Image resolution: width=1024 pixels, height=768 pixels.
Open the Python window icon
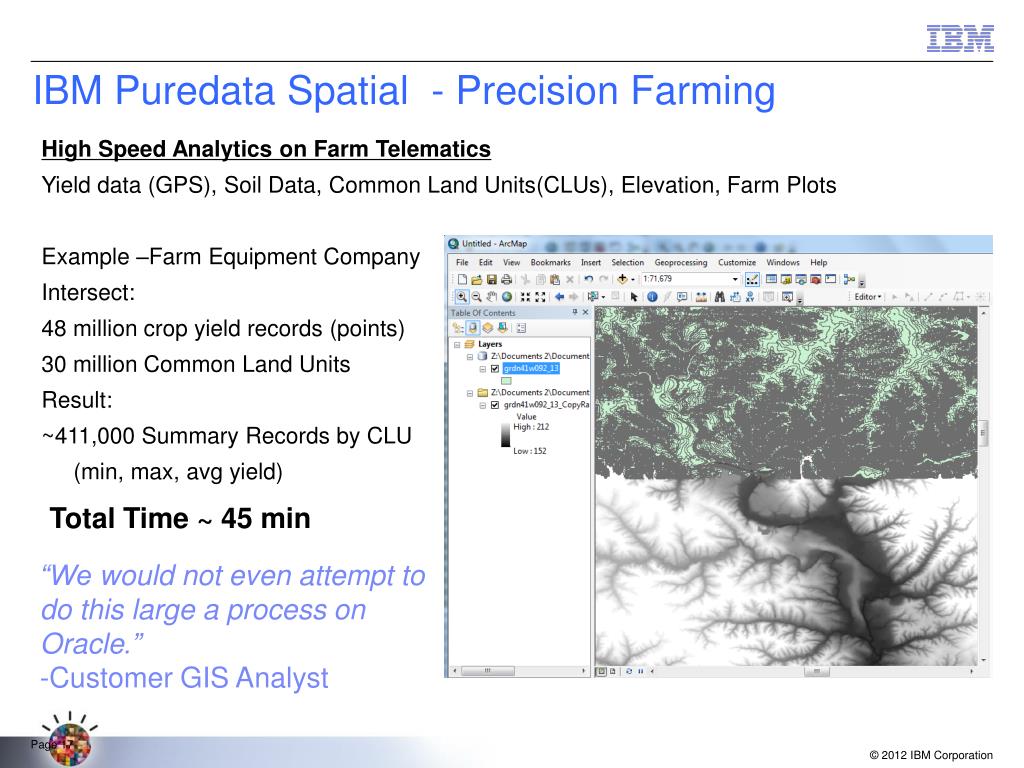(x=831, y=279)
